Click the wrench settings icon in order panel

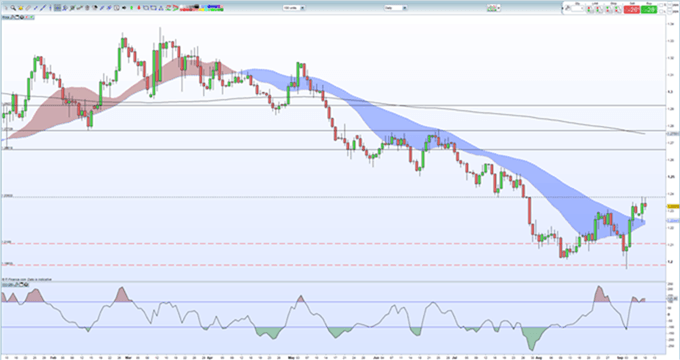pos(568,8)
